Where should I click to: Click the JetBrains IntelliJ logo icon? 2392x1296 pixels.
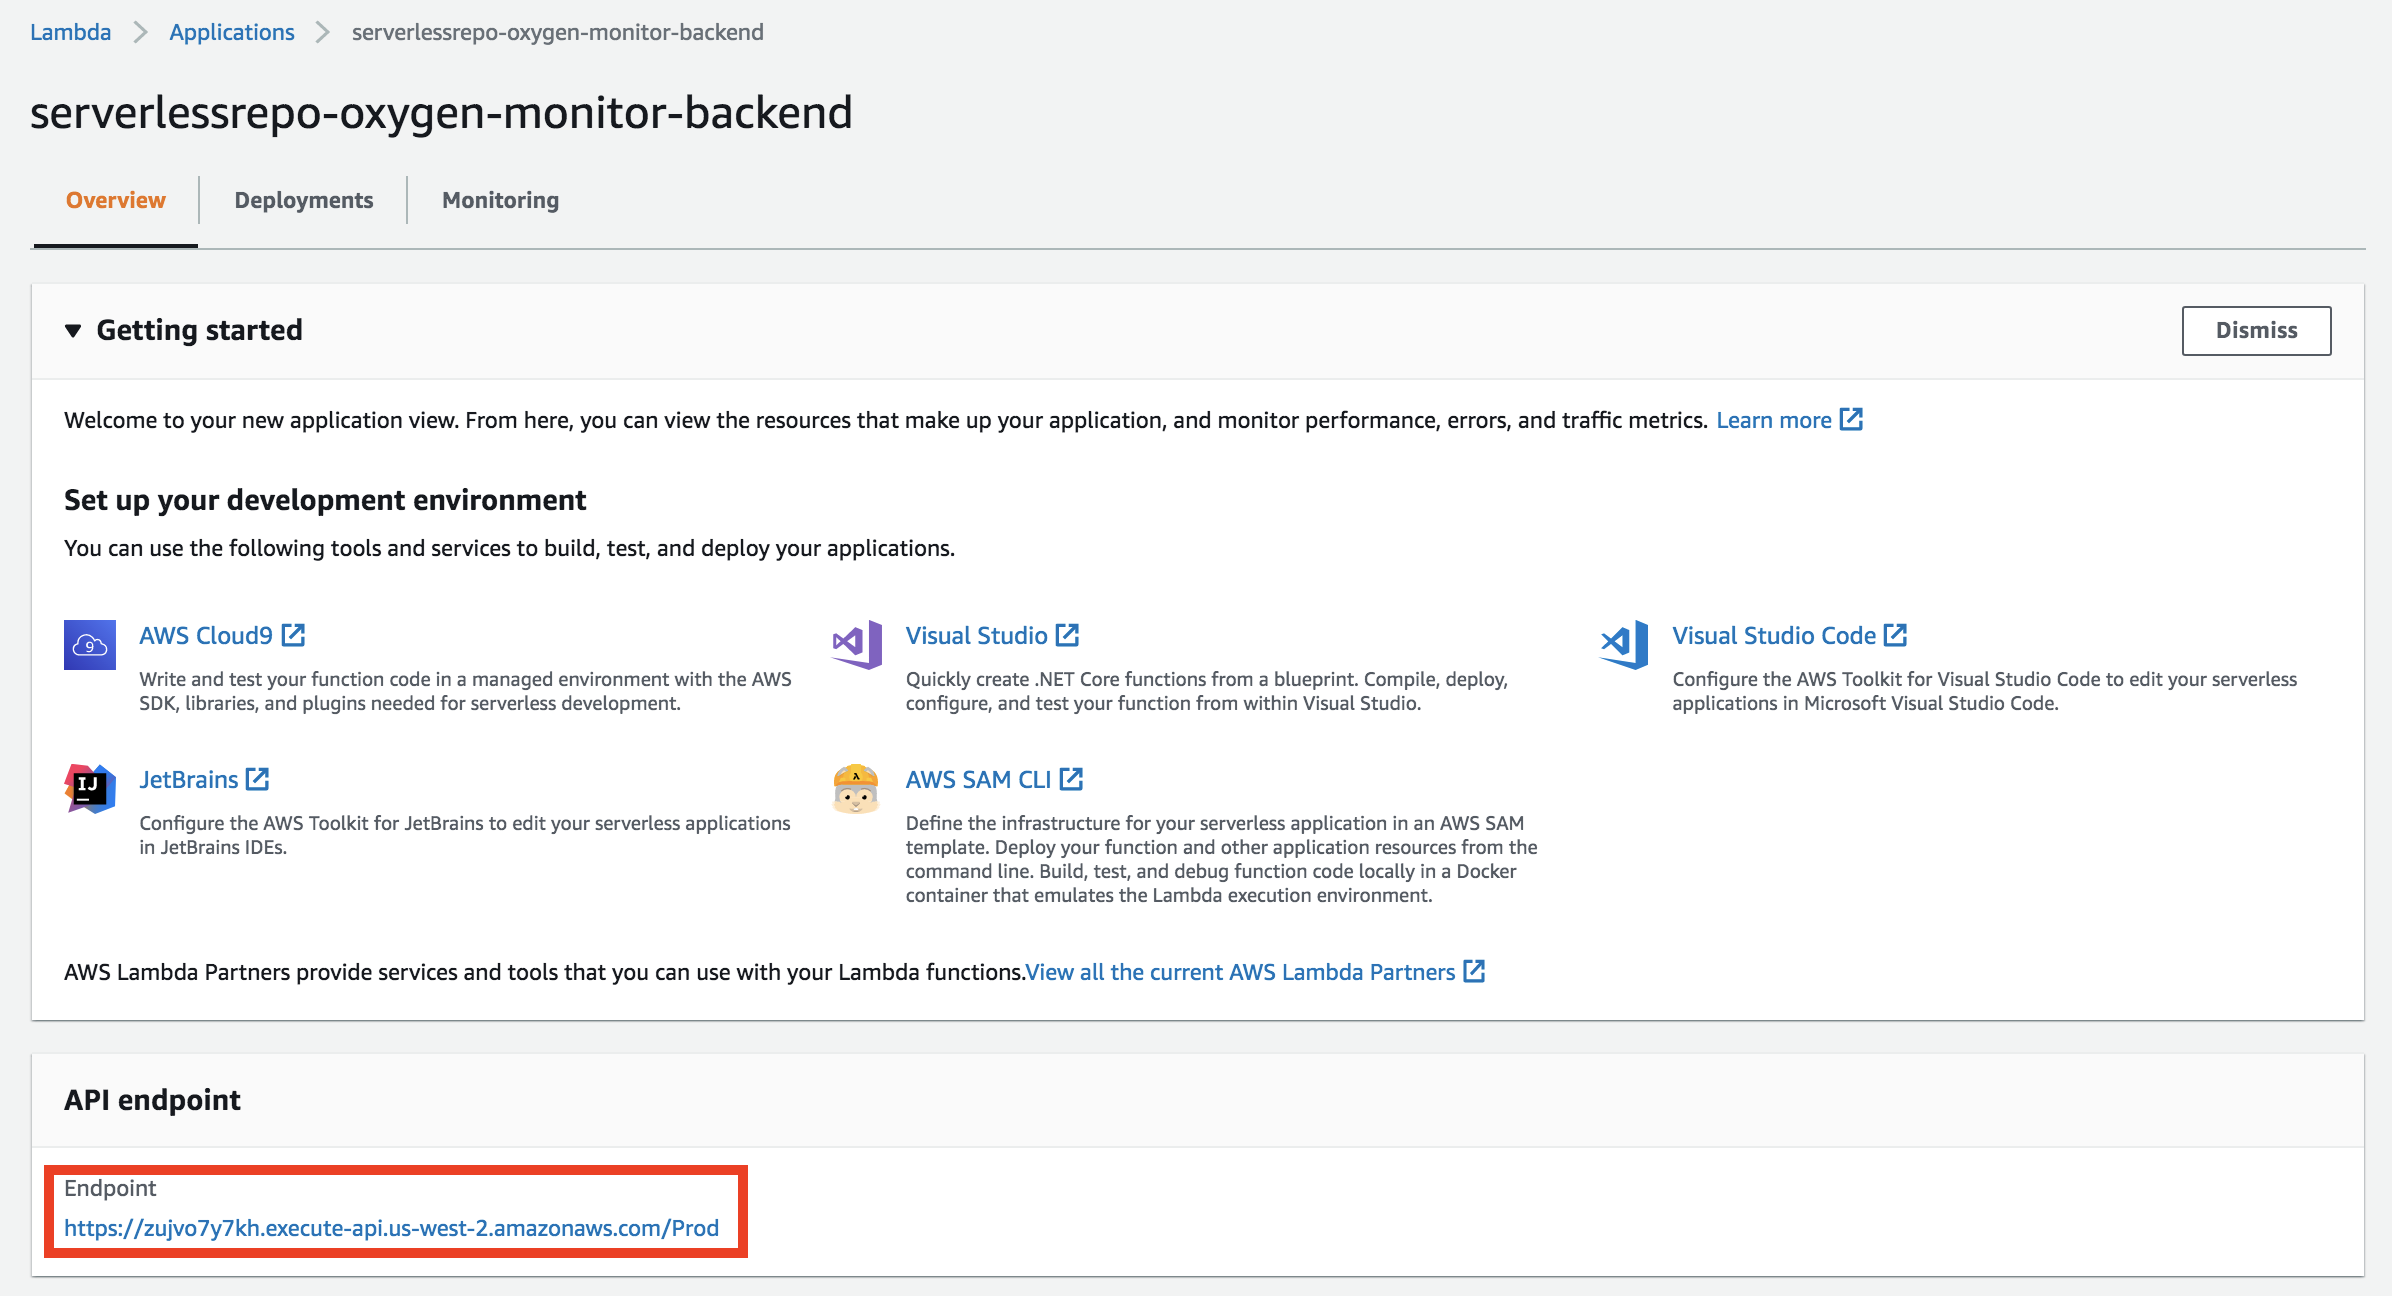90,789
